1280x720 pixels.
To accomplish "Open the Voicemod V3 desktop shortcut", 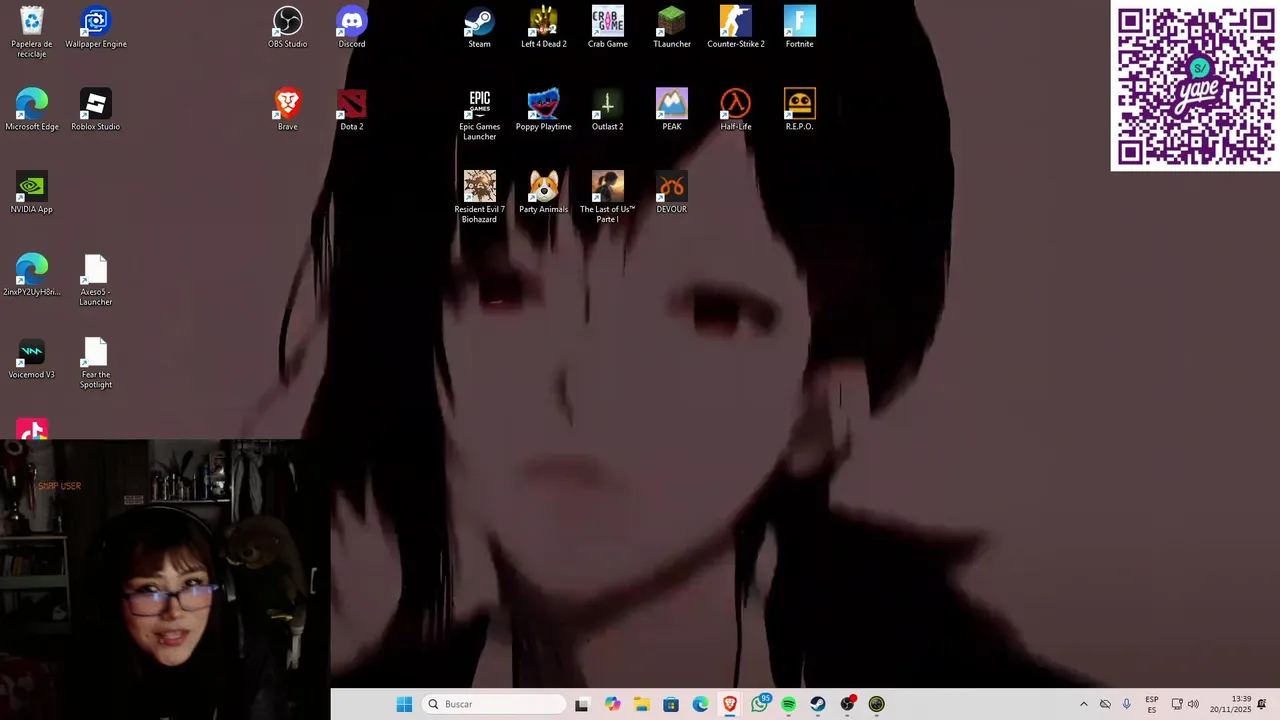I will pos(32,358).
